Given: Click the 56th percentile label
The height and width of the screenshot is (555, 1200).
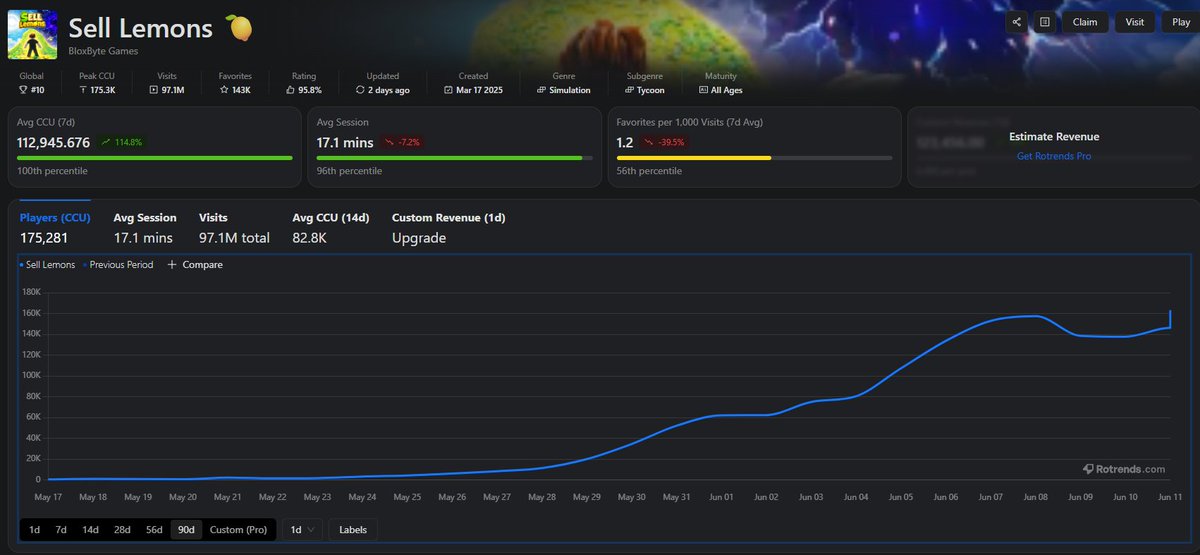Looking at the screenshot, I should pyautogui.click(x=649, y=172).
